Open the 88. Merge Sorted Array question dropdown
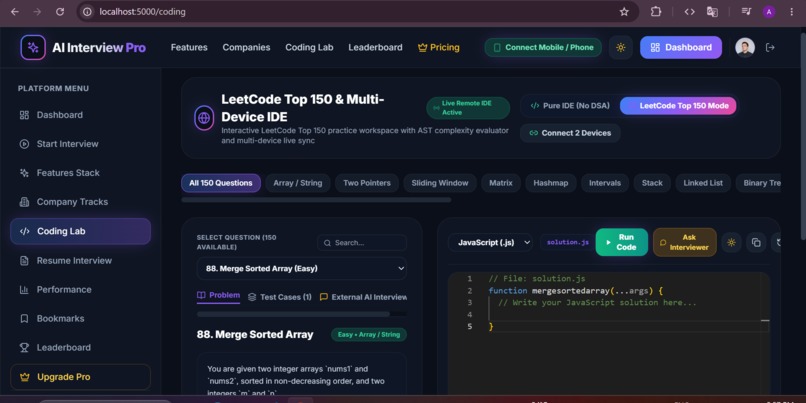 (302, 268)
